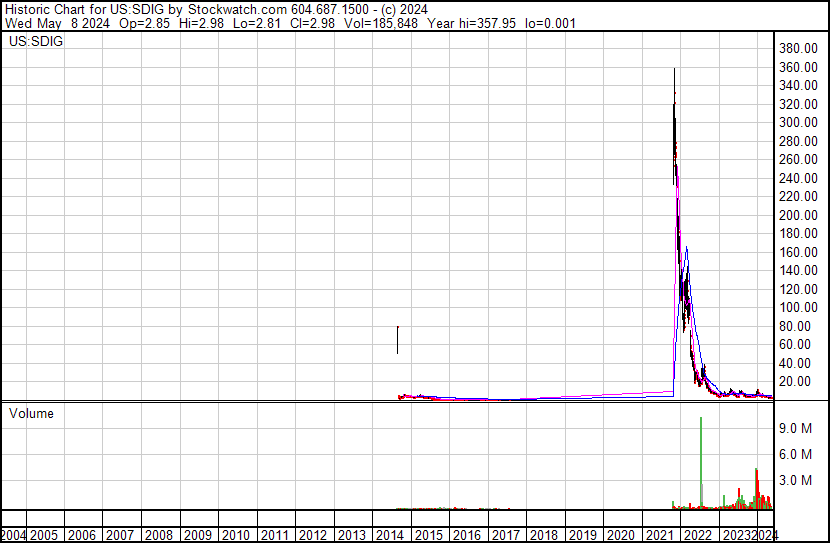Viewport: 830px width, 543px height.
Task: Click the 2022 year label
Action: [698, 535]
